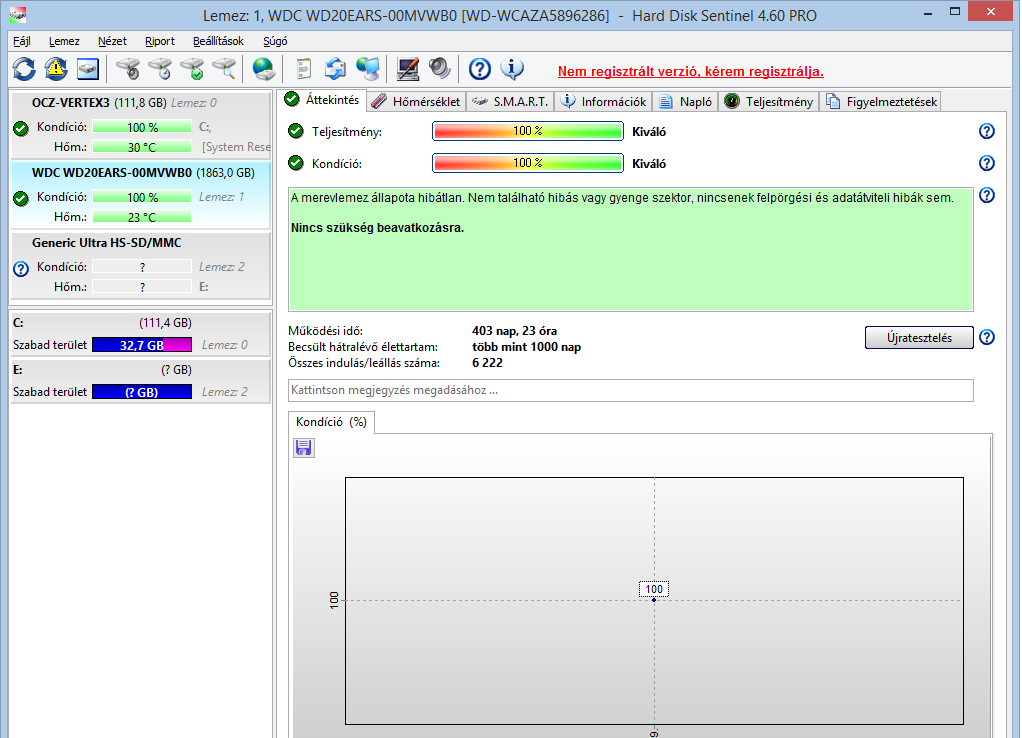
Task: Click the C: free space 32,7 GB bar
Action: tap(142, 345)
